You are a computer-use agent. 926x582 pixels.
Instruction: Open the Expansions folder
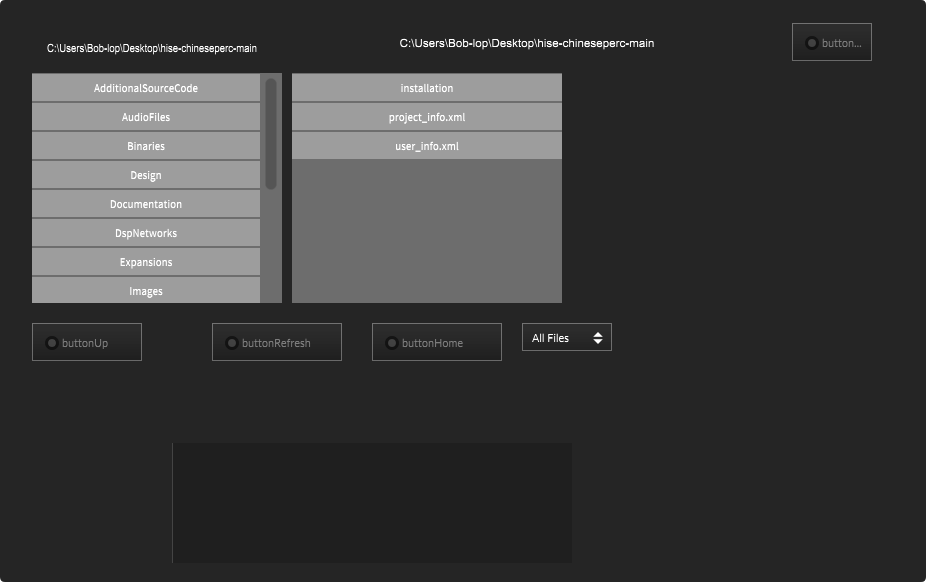[146, 262]
